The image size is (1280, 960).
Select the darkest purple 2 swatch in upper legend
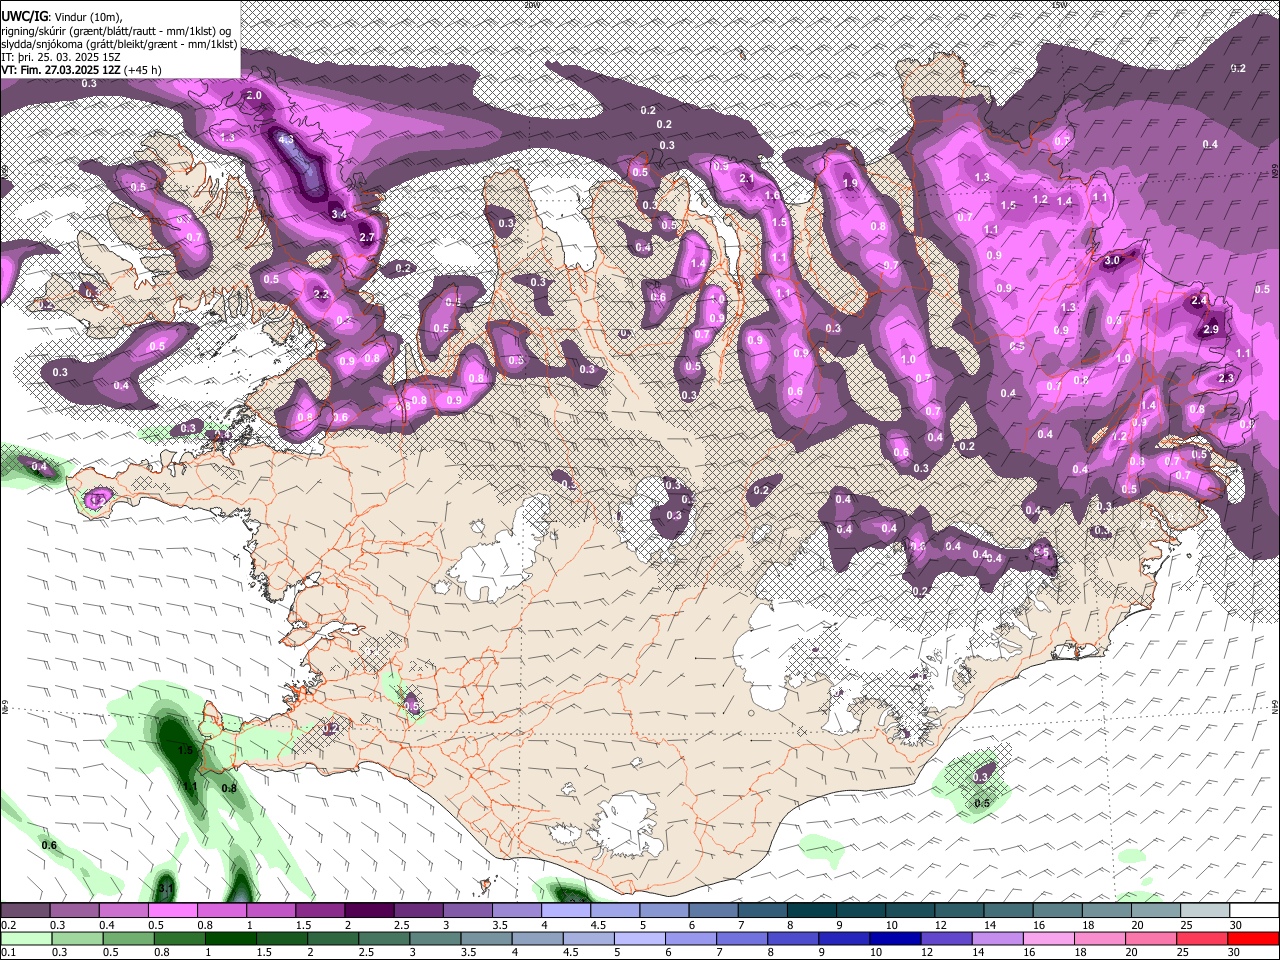tap(370, 911)
